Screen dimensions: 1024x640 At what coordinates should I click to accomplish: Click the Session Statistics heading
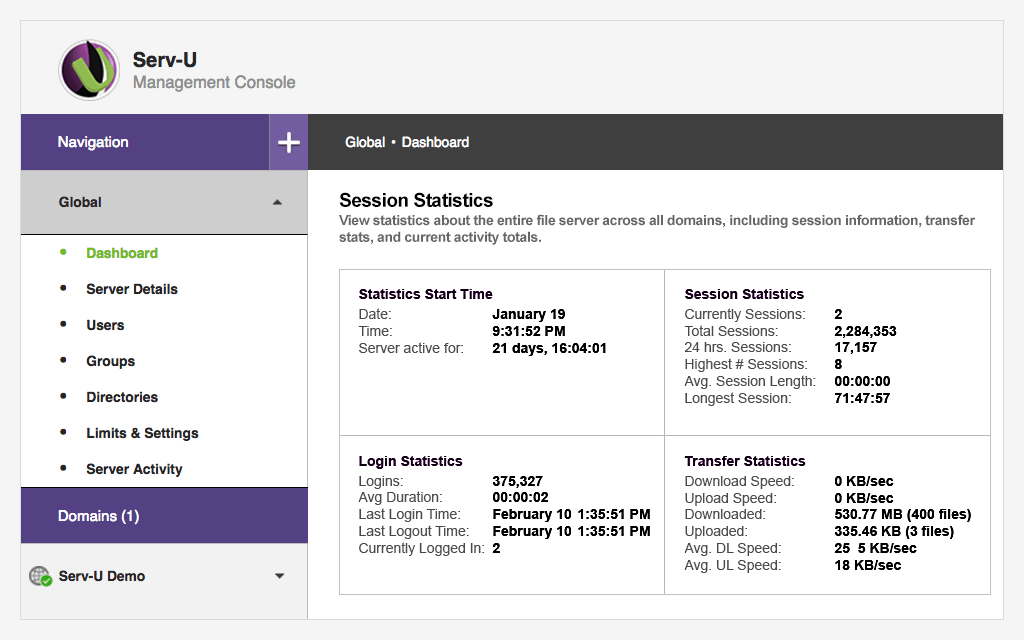tap(416, 200)
